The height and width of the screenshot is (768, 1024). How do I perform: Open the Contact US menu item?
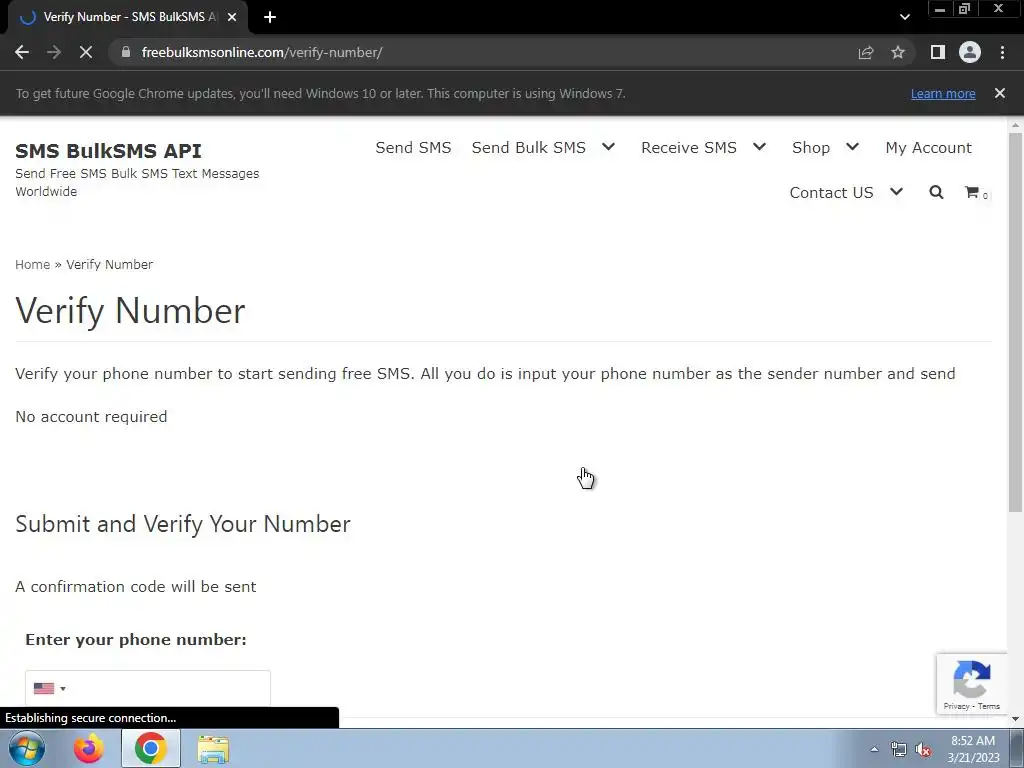831,193
